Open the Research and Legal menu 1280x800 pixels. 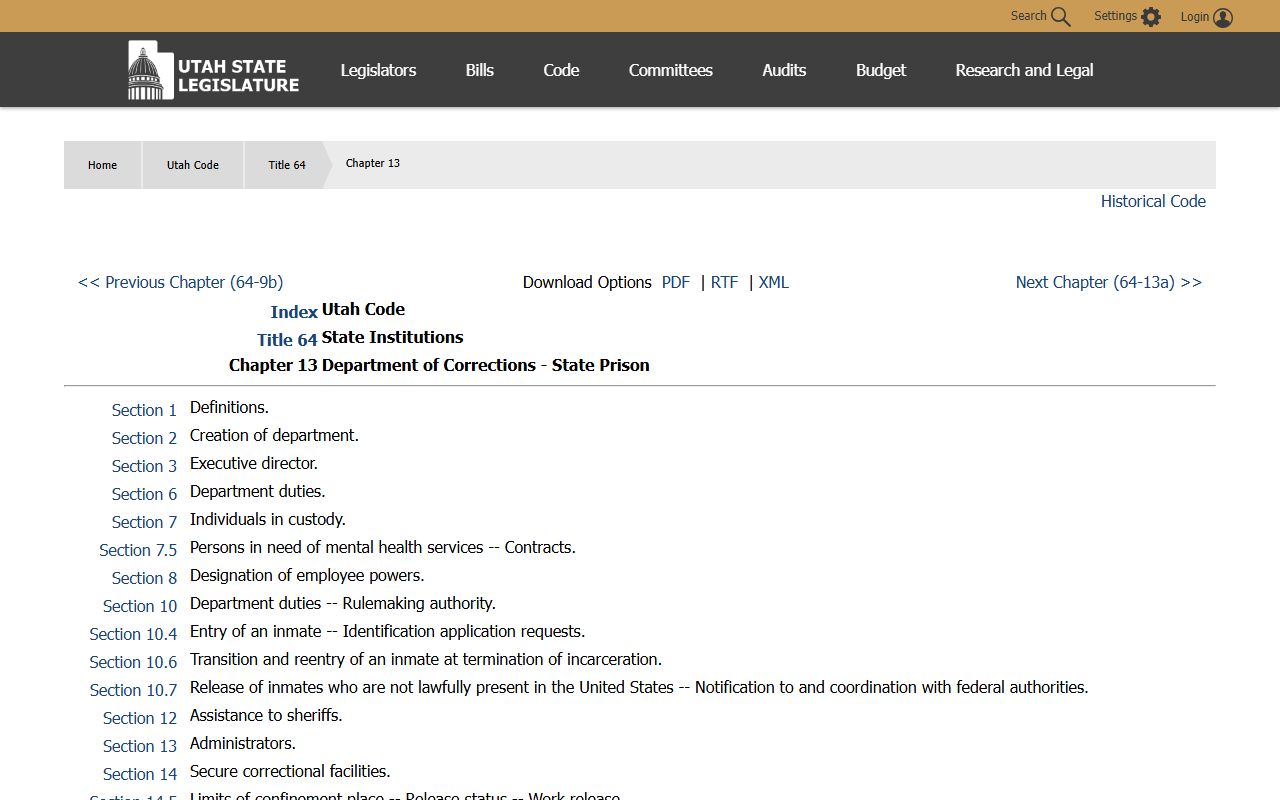click(1024, 70)
